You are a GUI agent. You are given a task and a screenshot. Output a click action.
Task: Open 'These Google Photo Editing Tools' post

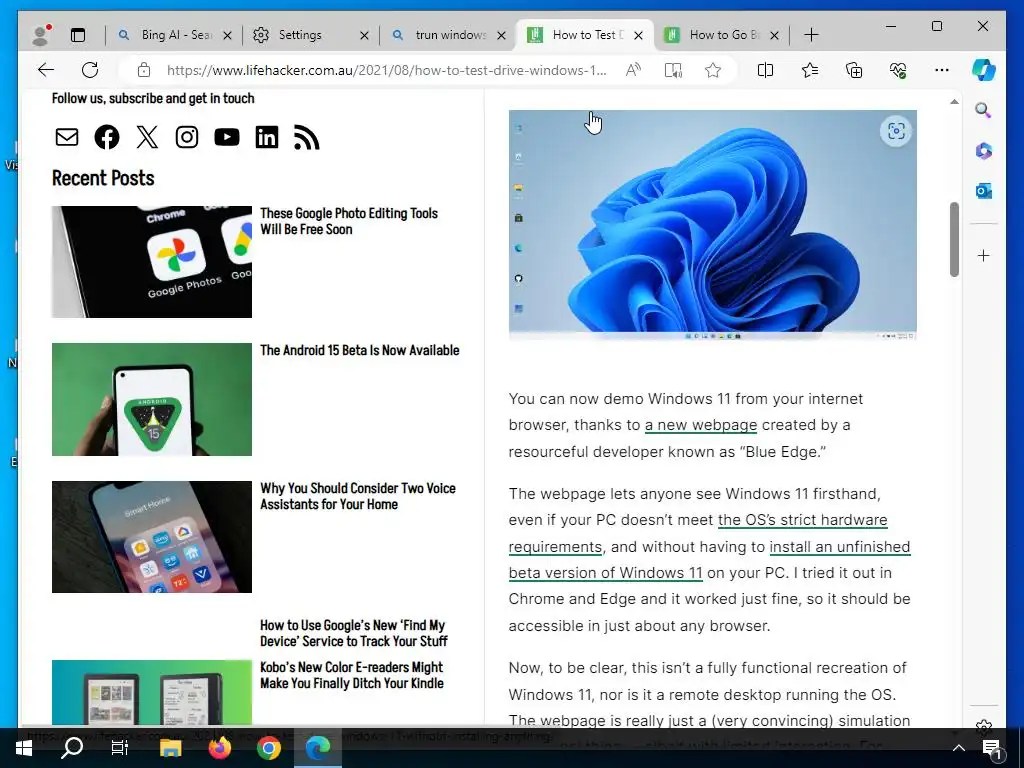pyautogui.click(x=349, y=221)
